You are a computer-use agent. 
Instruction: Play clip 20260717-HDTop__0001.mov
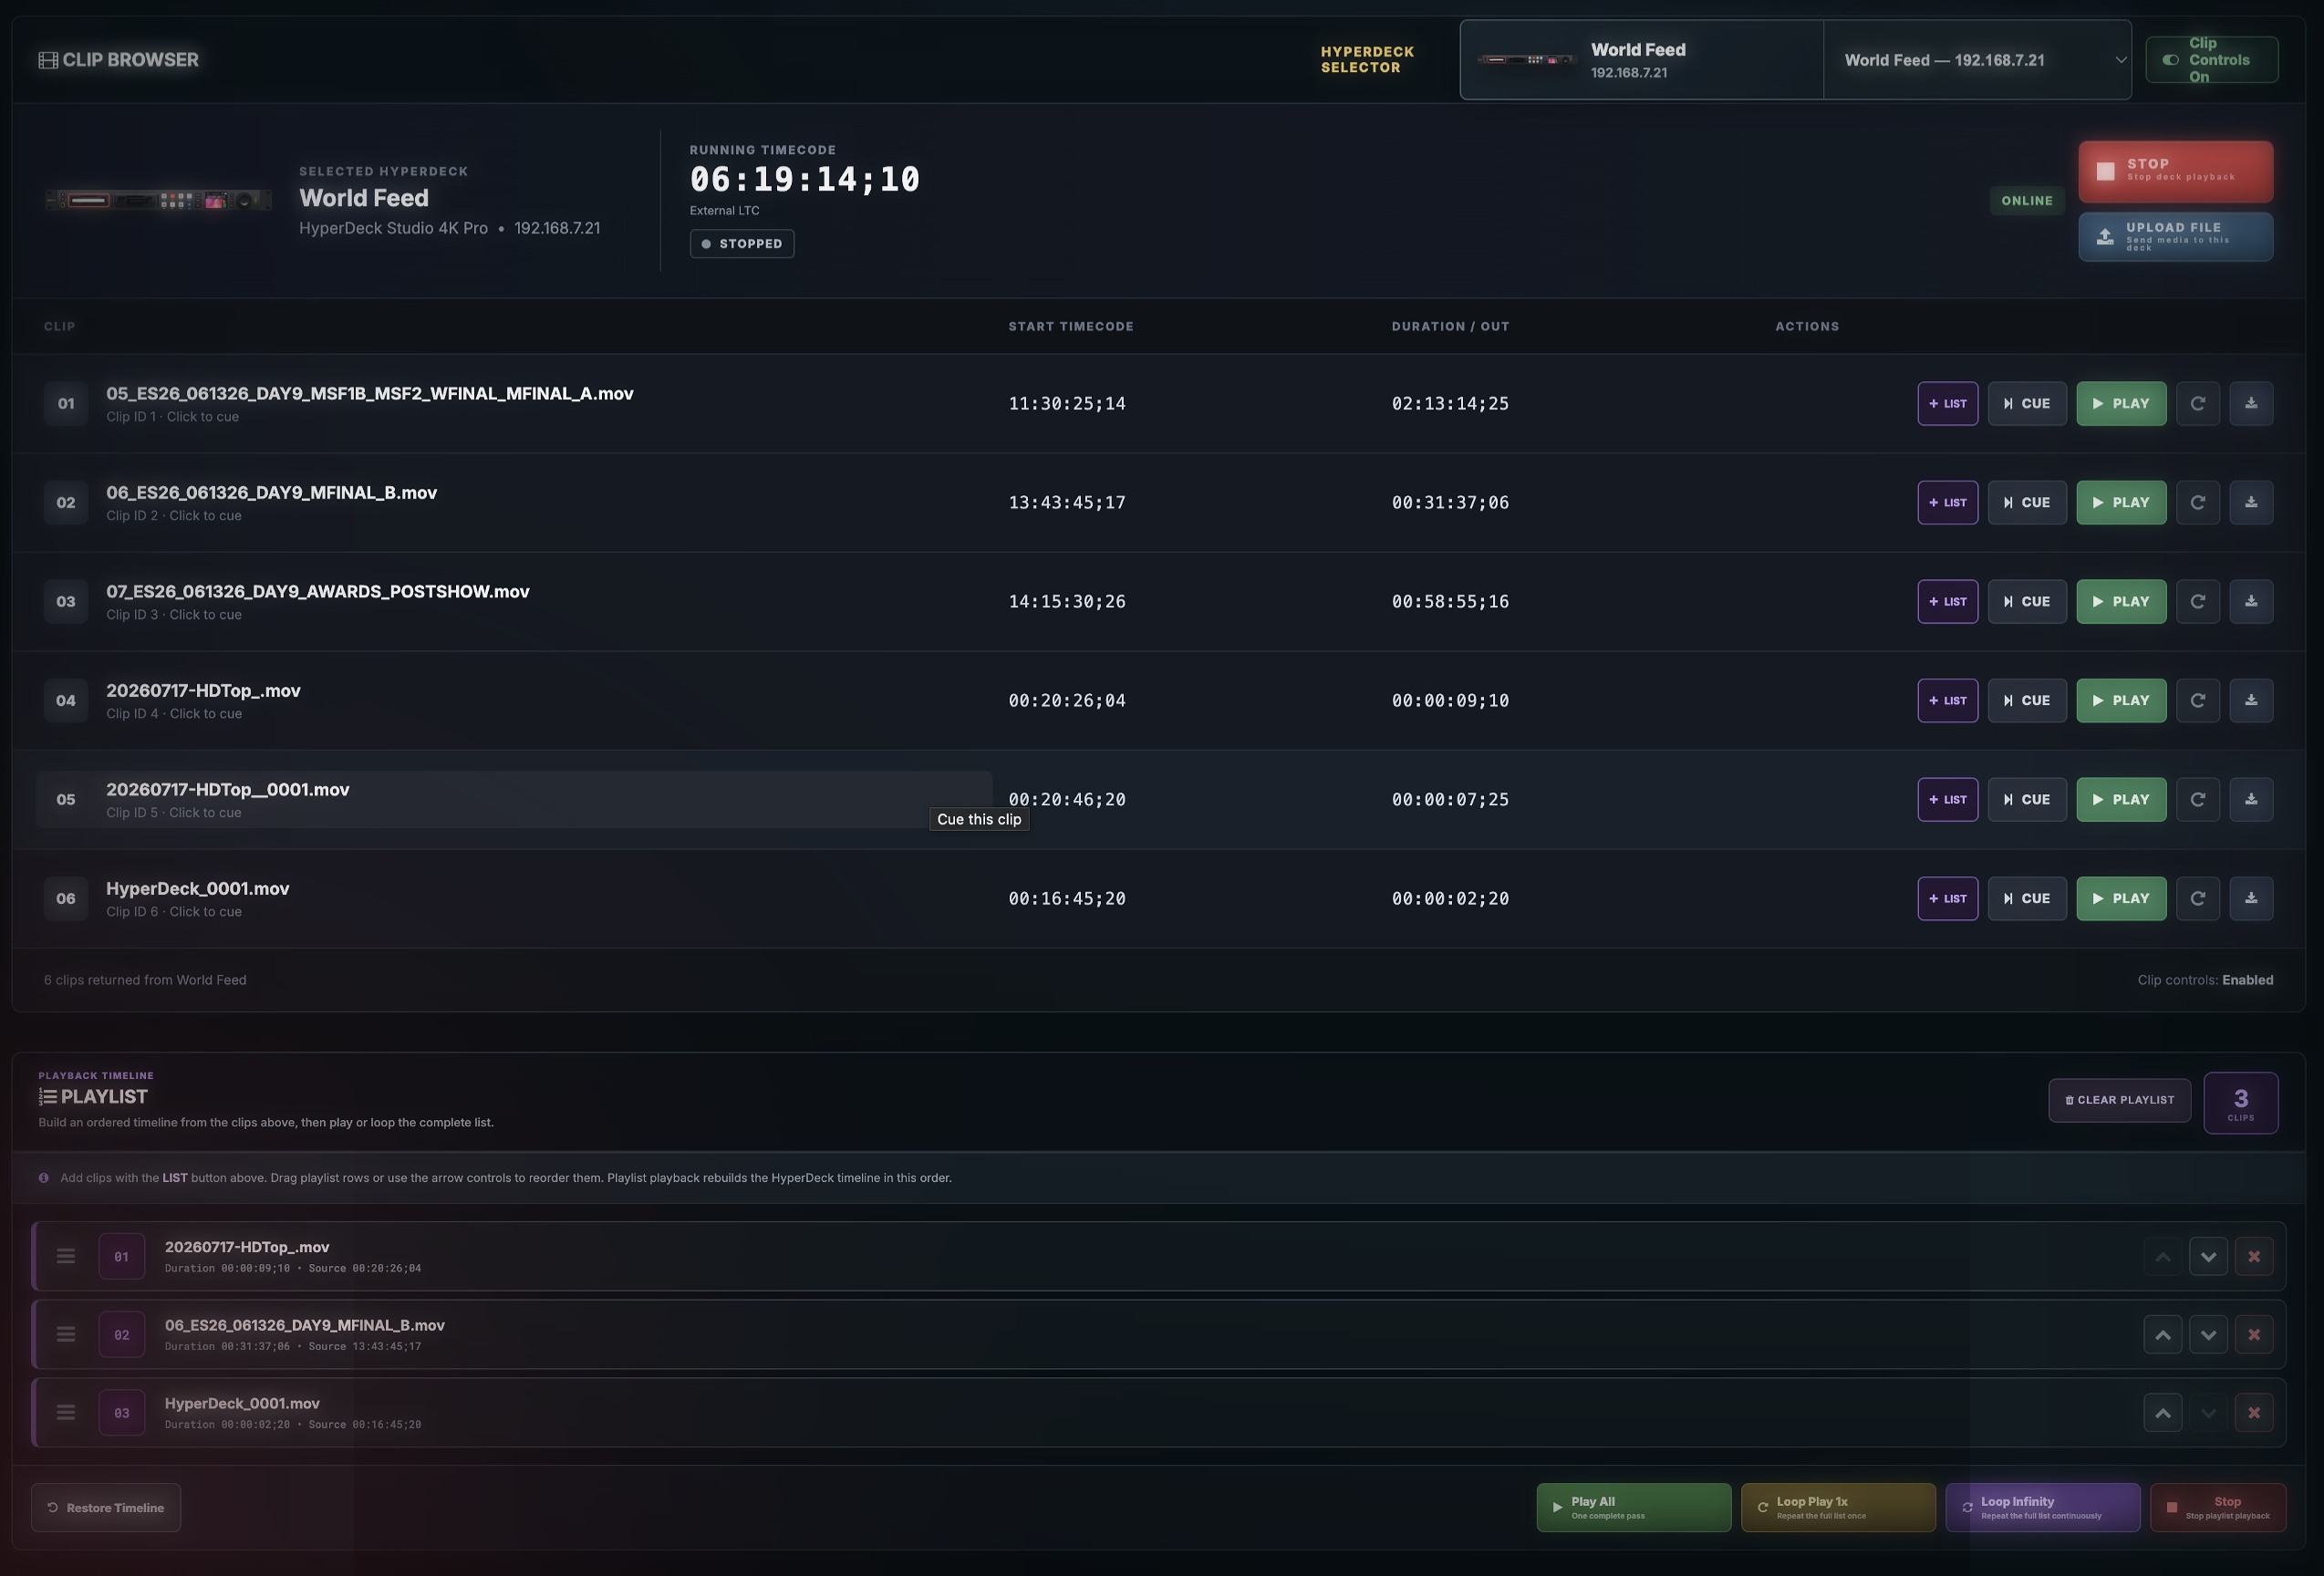(x=2121, y=800)
